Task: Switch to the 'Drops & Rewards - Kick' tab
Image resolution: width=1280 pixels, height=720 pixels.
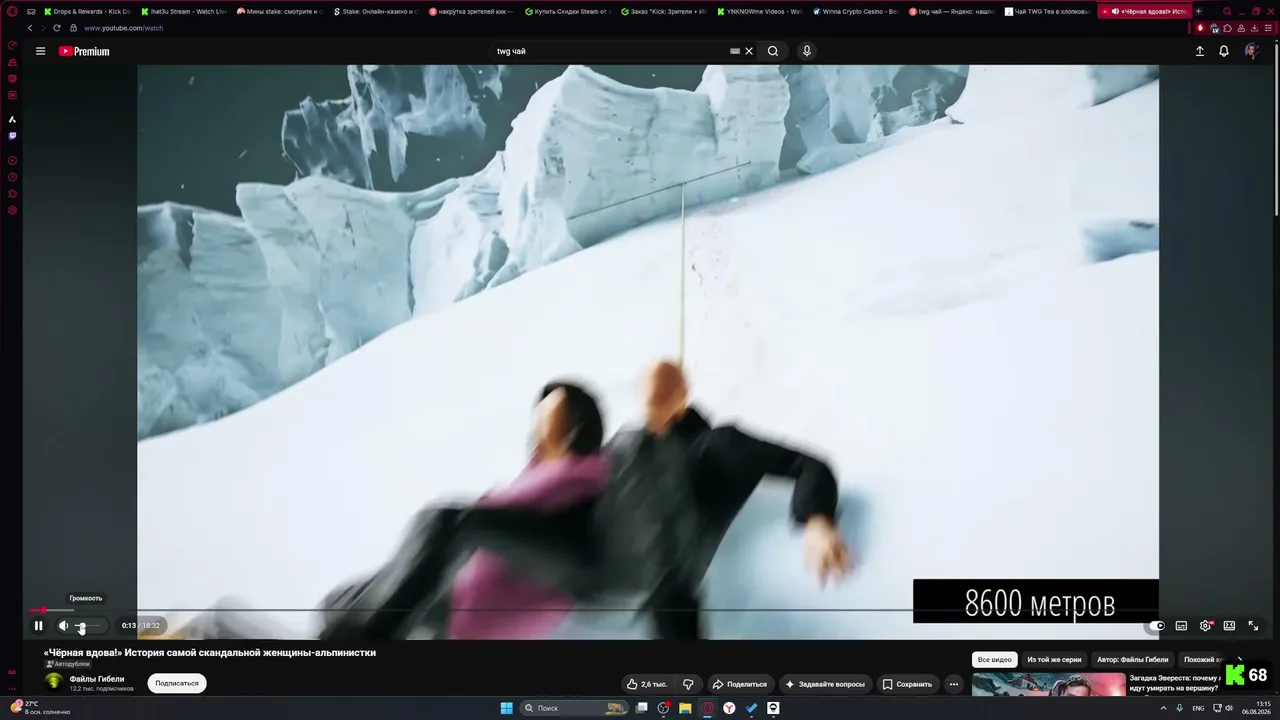Action: [87, 11]
